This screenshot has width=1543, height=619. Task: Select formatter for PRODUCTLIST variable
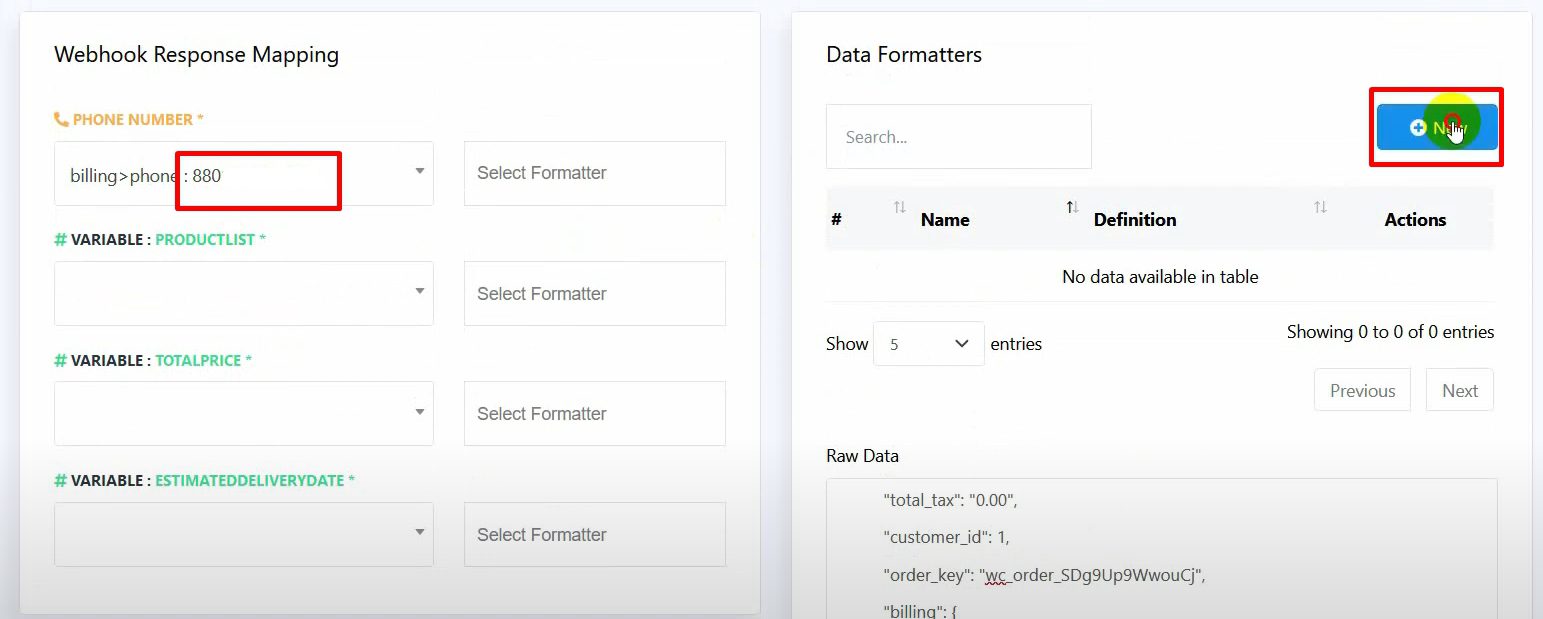click(x=594, y=294)
